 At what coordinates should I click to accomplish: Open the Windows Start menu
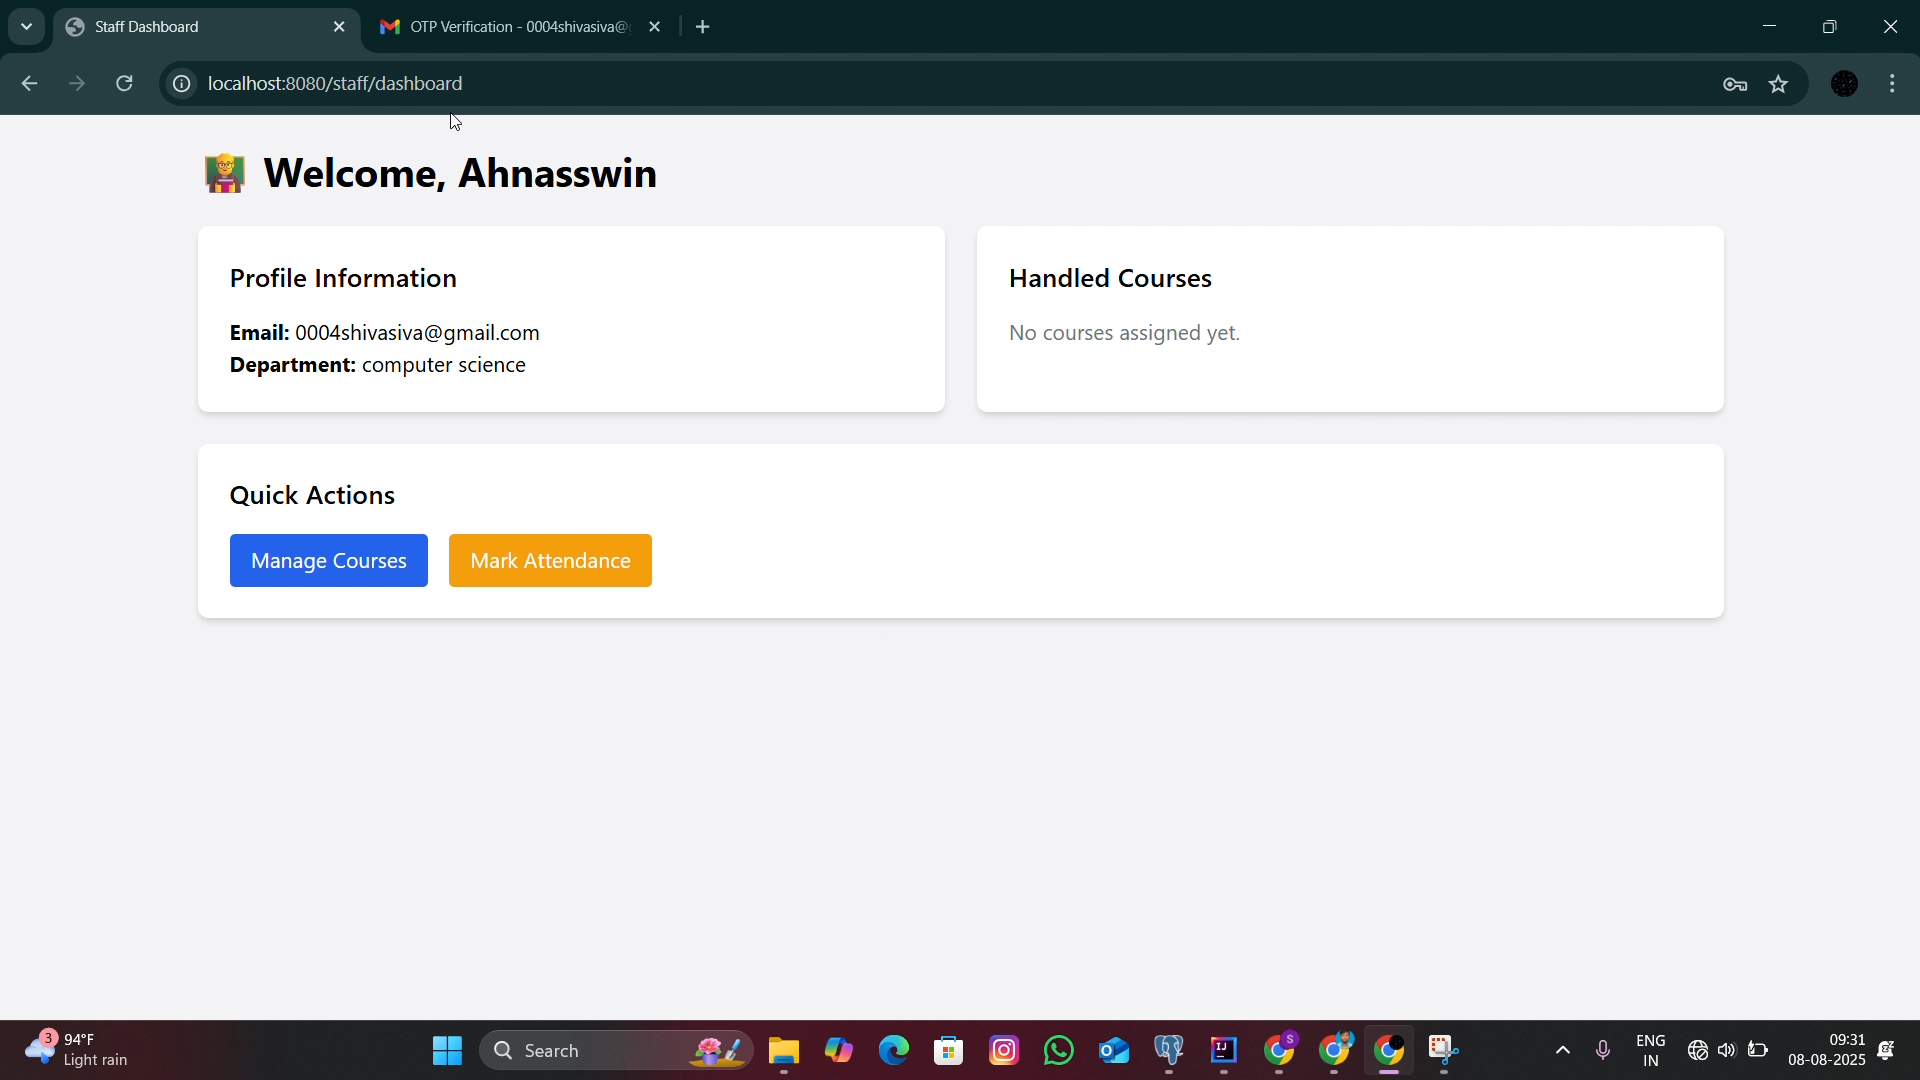447,1050
